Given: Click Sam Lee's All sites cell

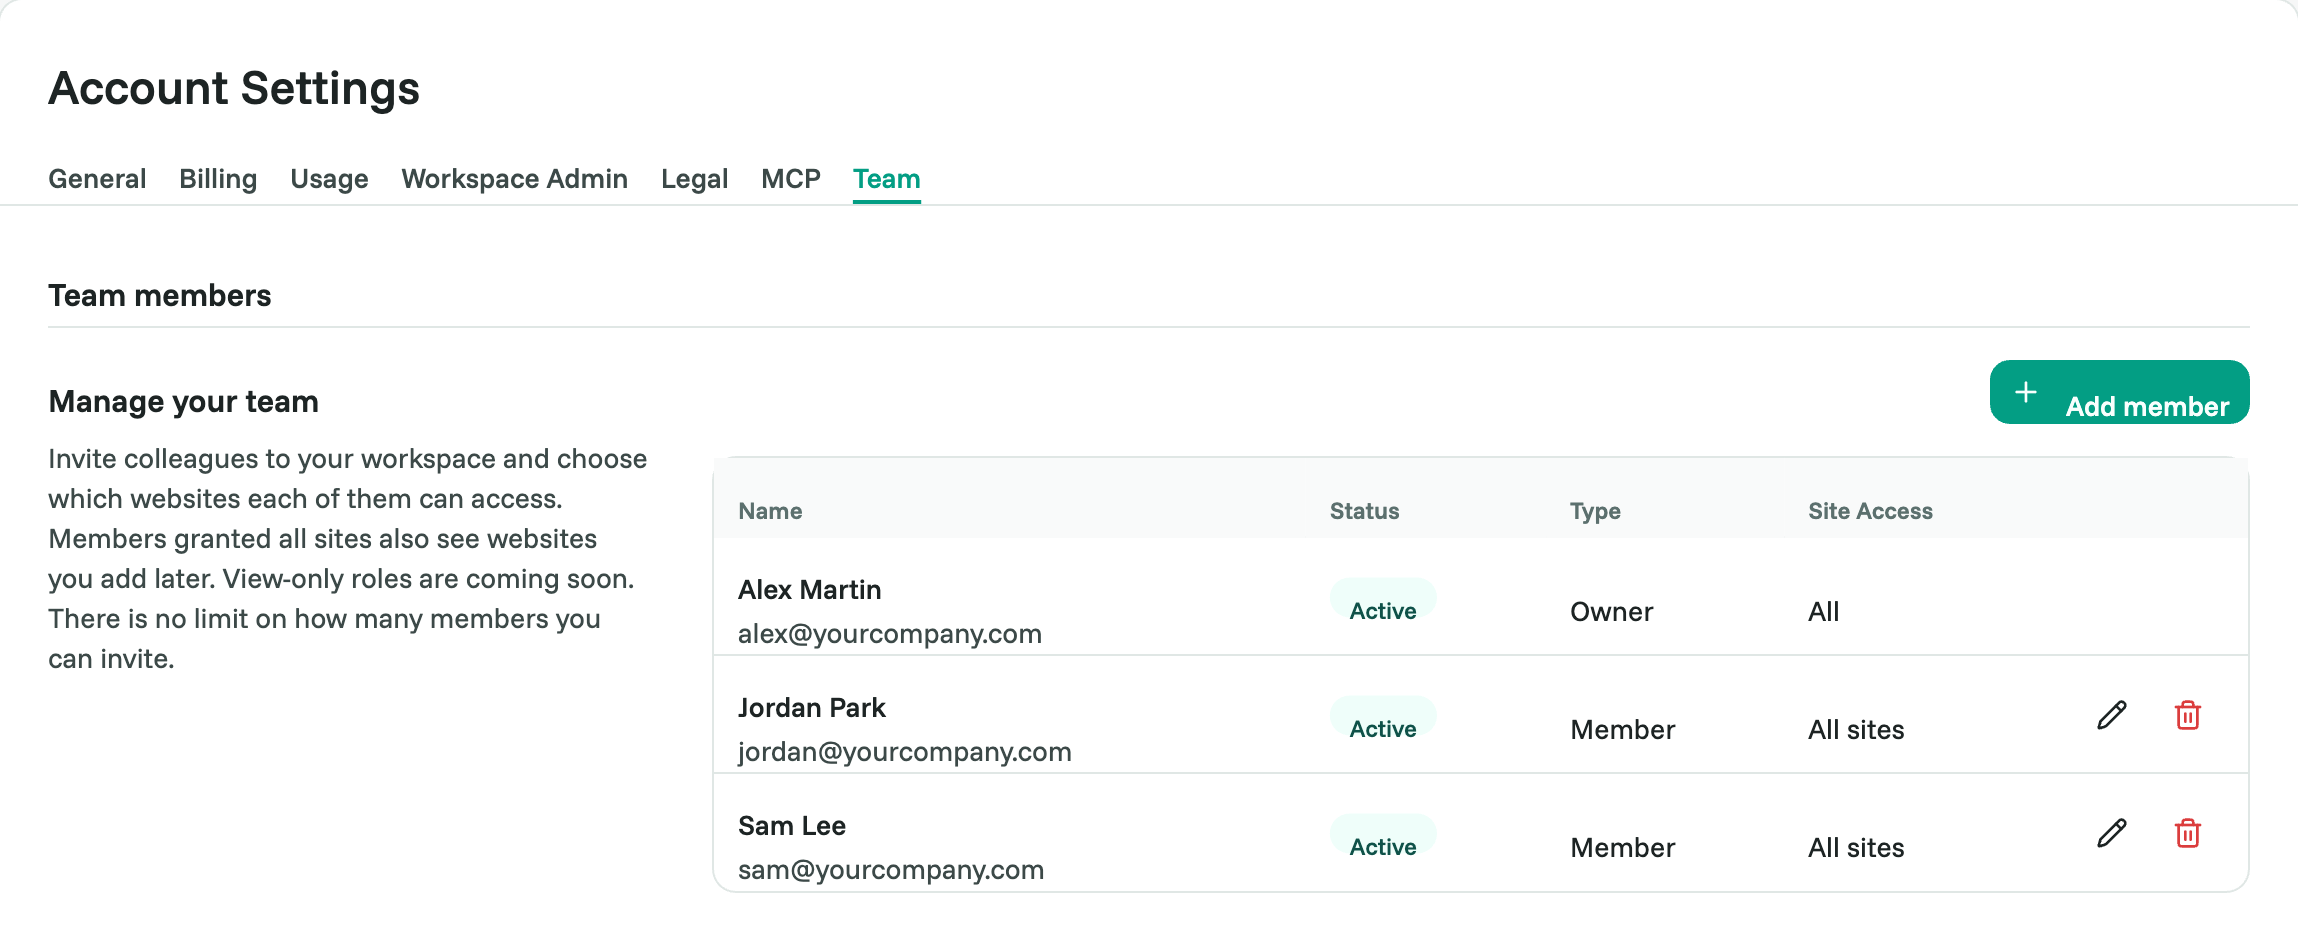Looking at the screenshot, I should [x=1856, y=848].
